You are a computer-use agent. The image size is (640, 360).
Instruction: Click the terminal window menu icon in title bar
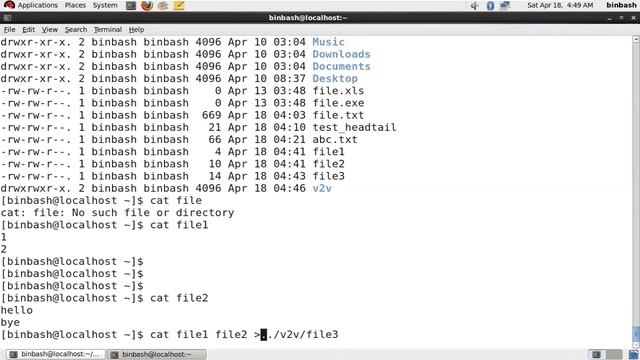tap(7, 18)
